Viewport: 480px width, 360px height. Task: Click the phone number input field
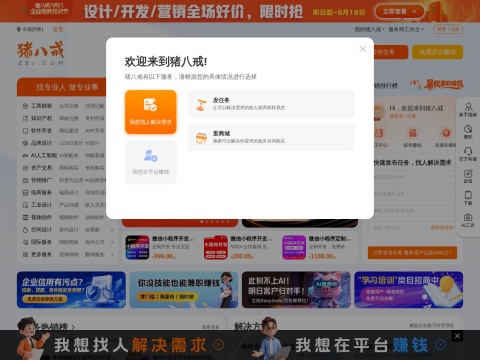pyautogui.click(x=412, y=211)
